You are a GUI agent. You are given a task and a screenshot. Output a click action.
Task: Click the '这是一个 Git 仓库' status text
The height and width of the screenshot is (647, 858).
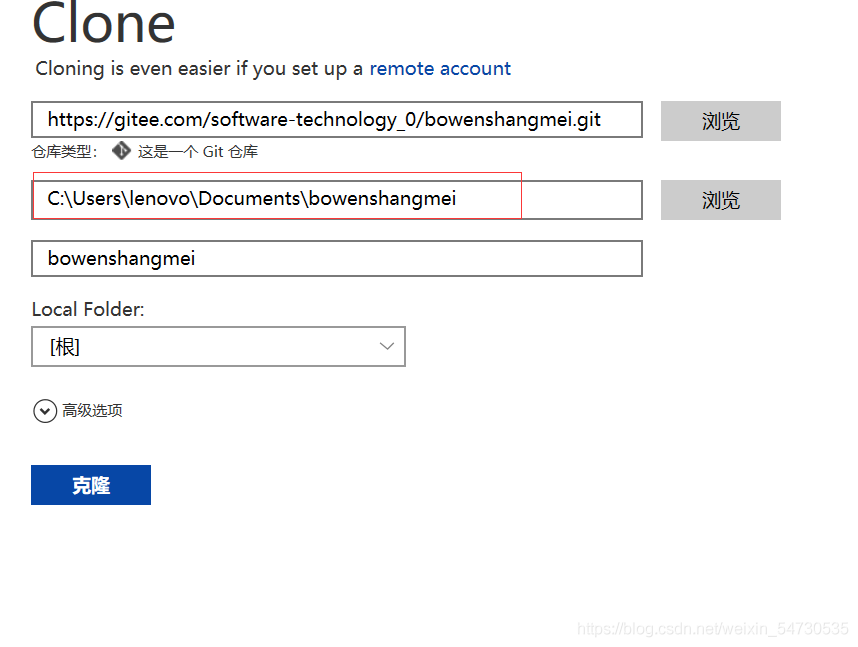click(x=198, y=152)
